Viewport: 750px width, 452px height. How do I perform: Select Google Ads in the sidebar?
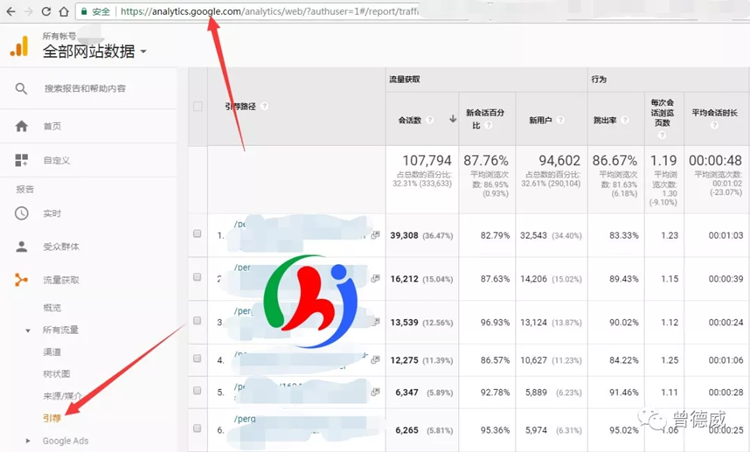(x=66, y=441)
